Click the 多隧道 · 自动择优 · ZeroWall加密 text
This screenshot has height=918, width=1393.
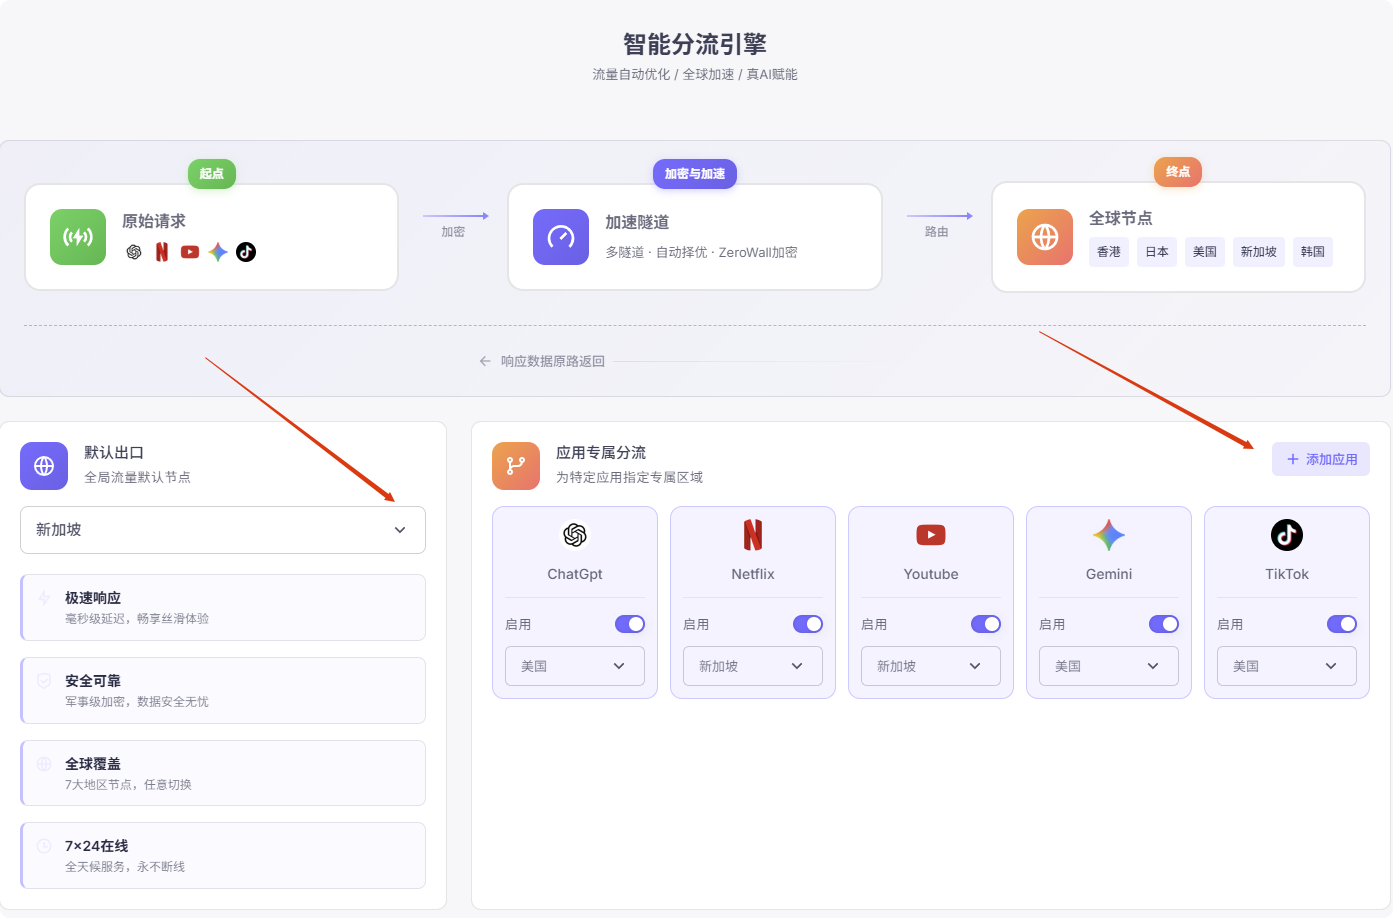(701, 252)
